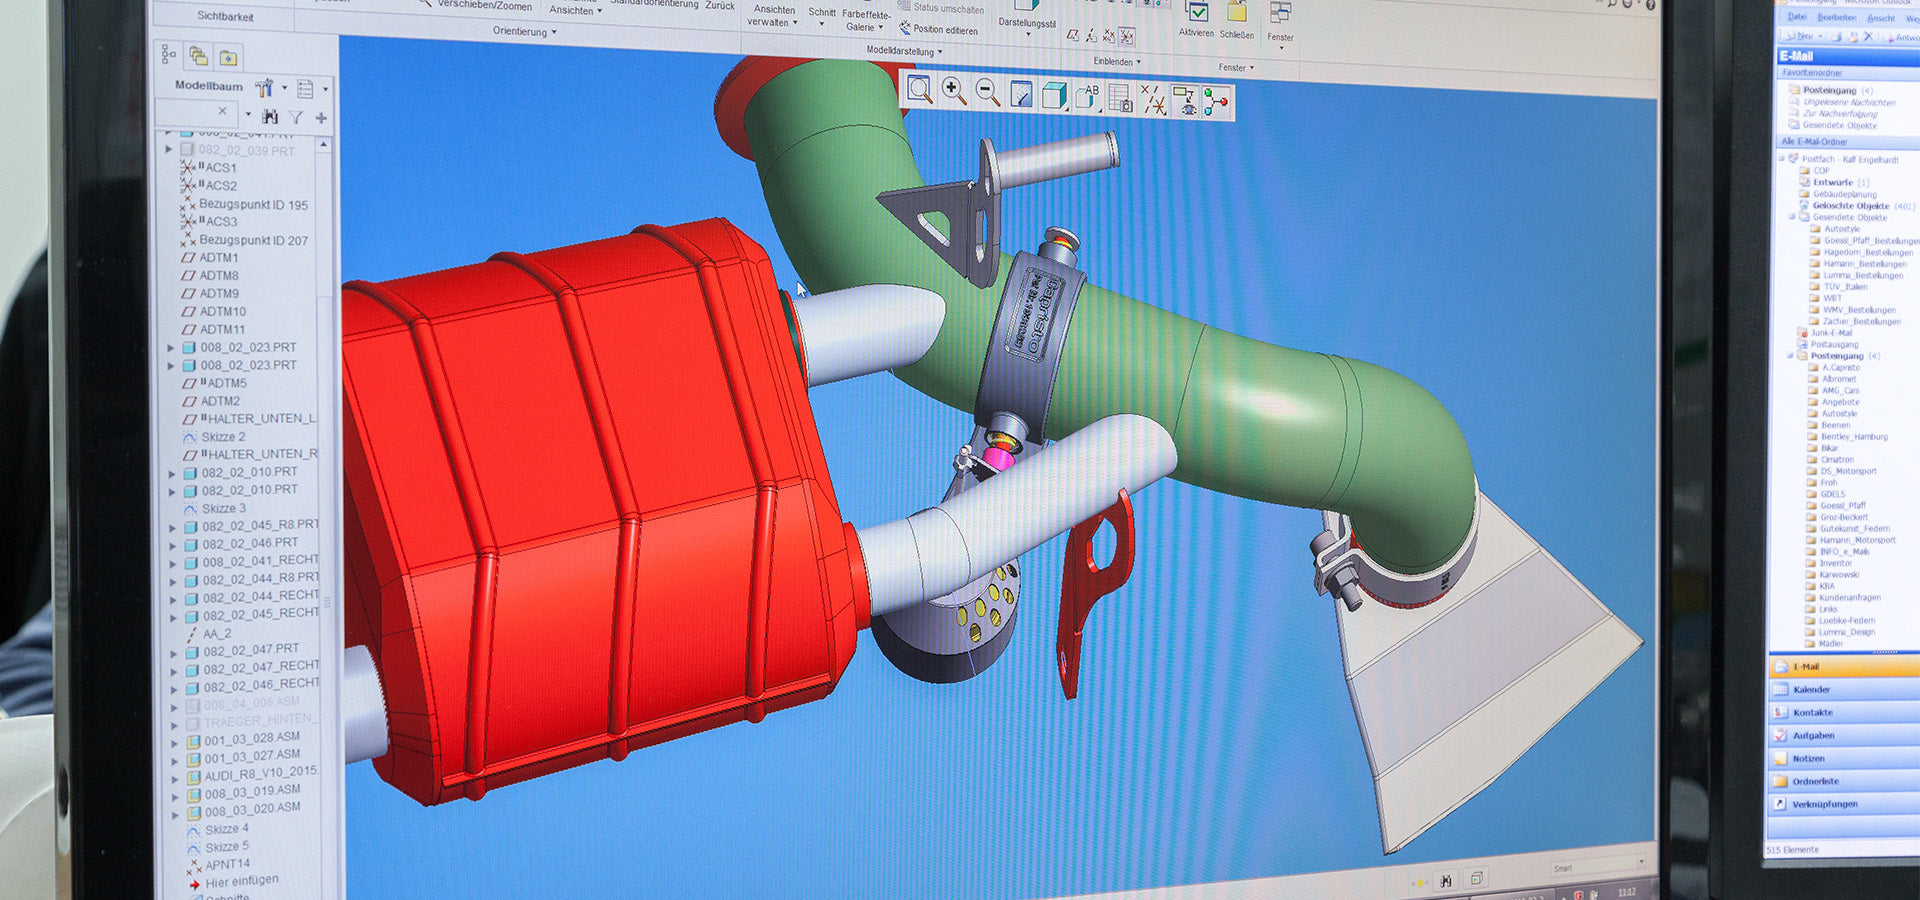1920x900 pixels.
Task: Click the filter funnel icon in model tree
Action: click(x=296, y=118)
